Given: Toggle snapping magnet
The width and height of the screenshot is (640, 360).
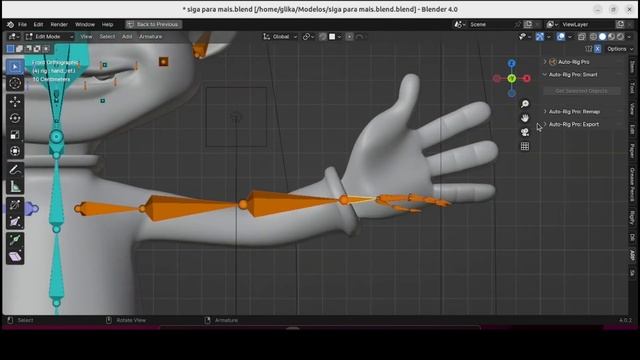Looking at the screenshot, I should coord(323,37).
